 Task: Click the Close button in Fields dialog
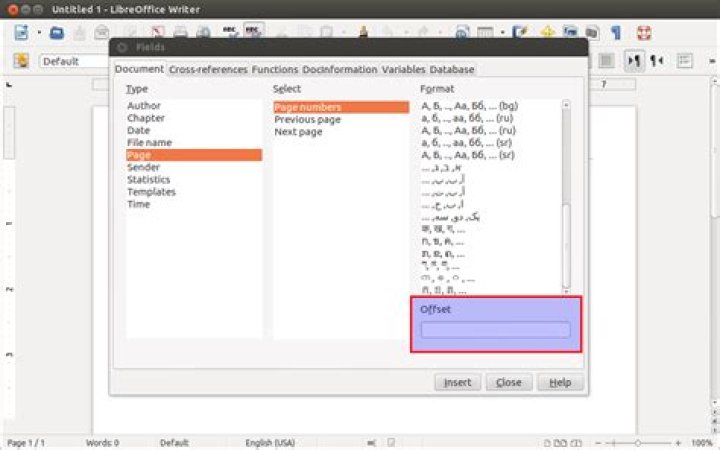tap(509, 382)
